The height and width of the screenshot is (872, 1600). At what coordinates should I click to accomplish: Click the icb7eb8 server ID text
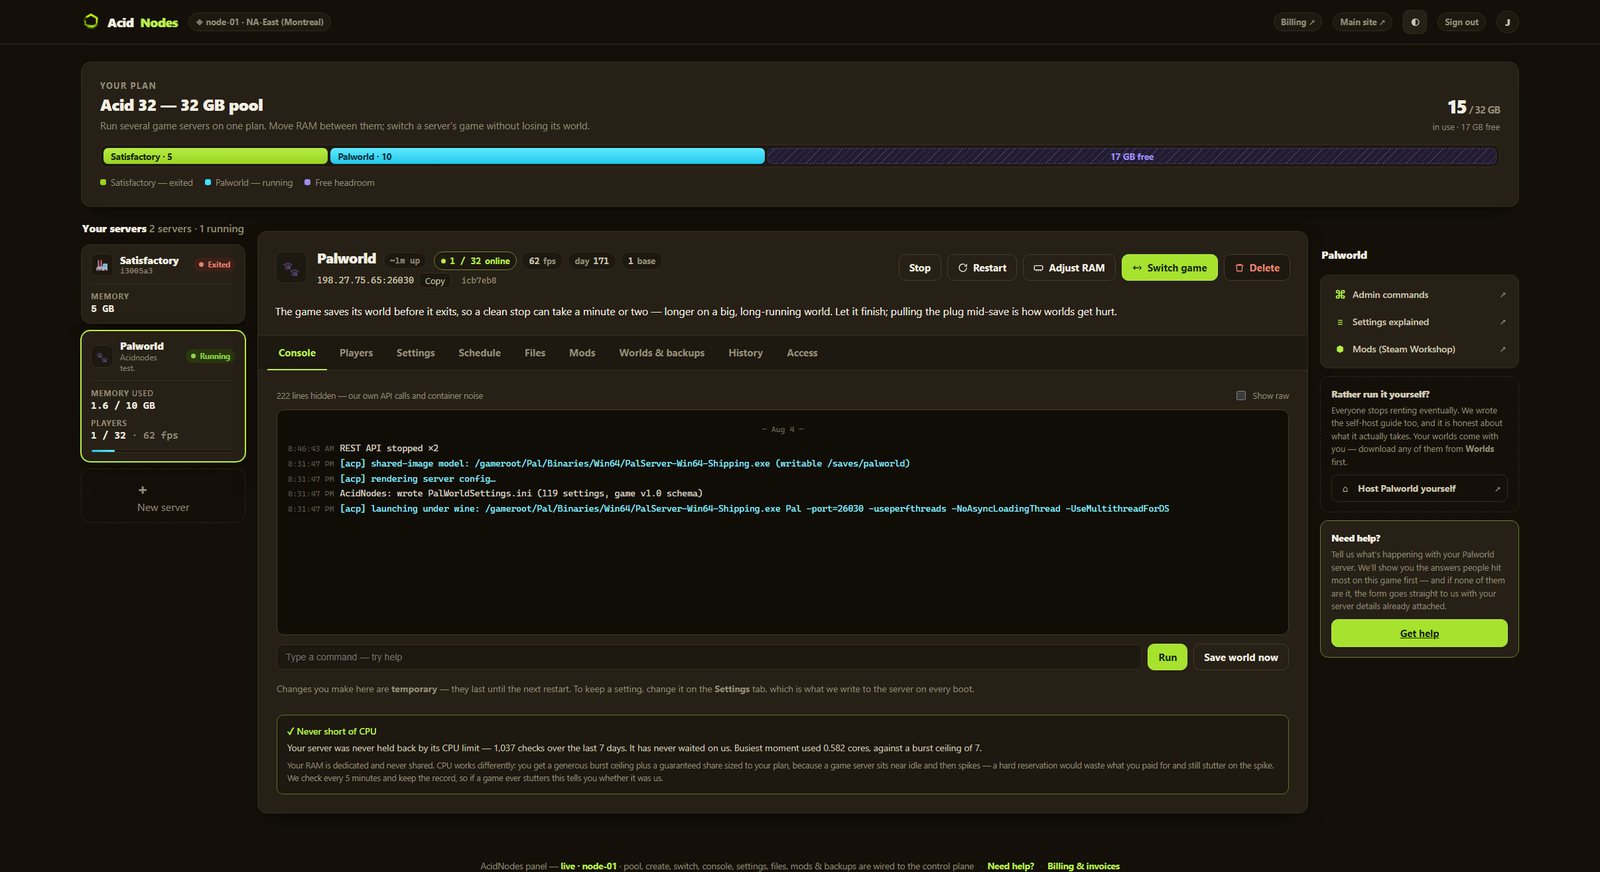pos(479,281)
